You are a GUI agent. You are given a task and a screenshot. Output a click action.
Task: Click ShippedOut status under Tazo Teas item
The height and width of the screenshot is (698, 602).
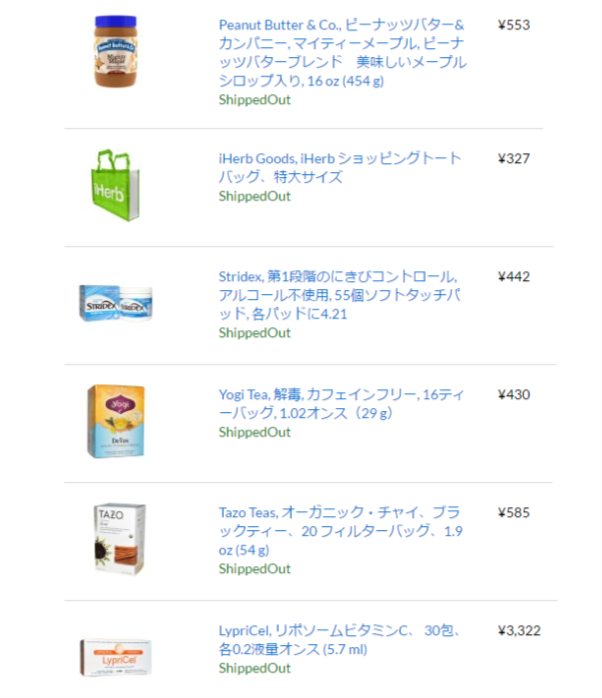255,569
